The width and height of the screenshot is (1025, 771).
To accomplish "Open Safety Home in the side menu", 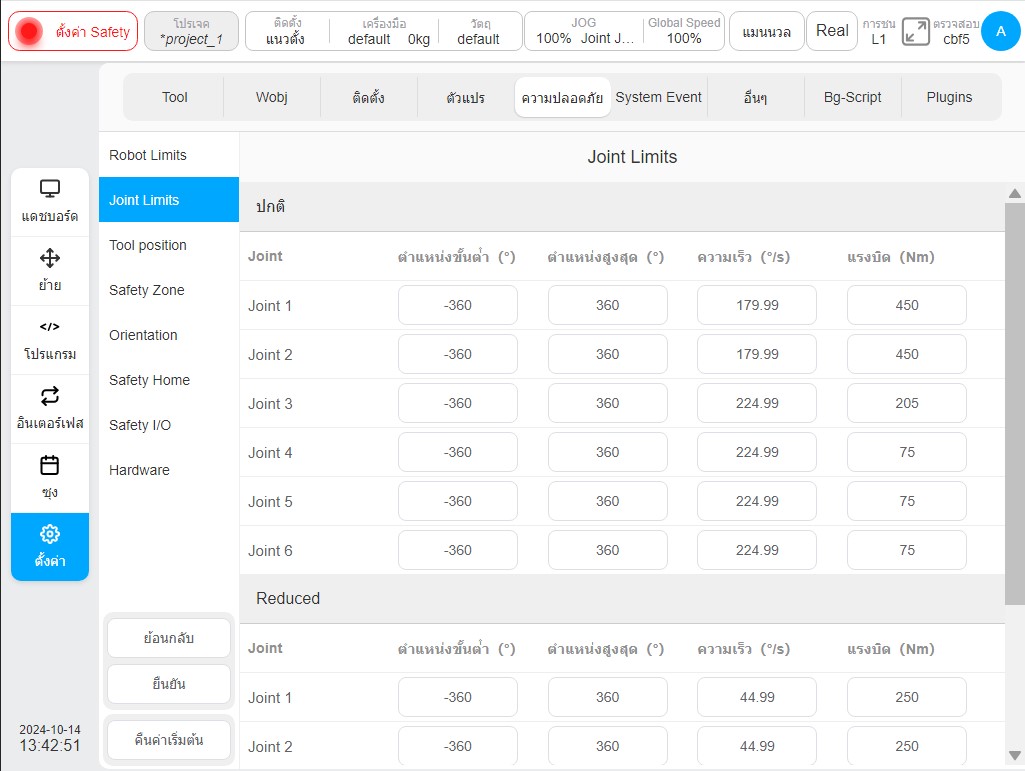I will (x=169, y=380).
